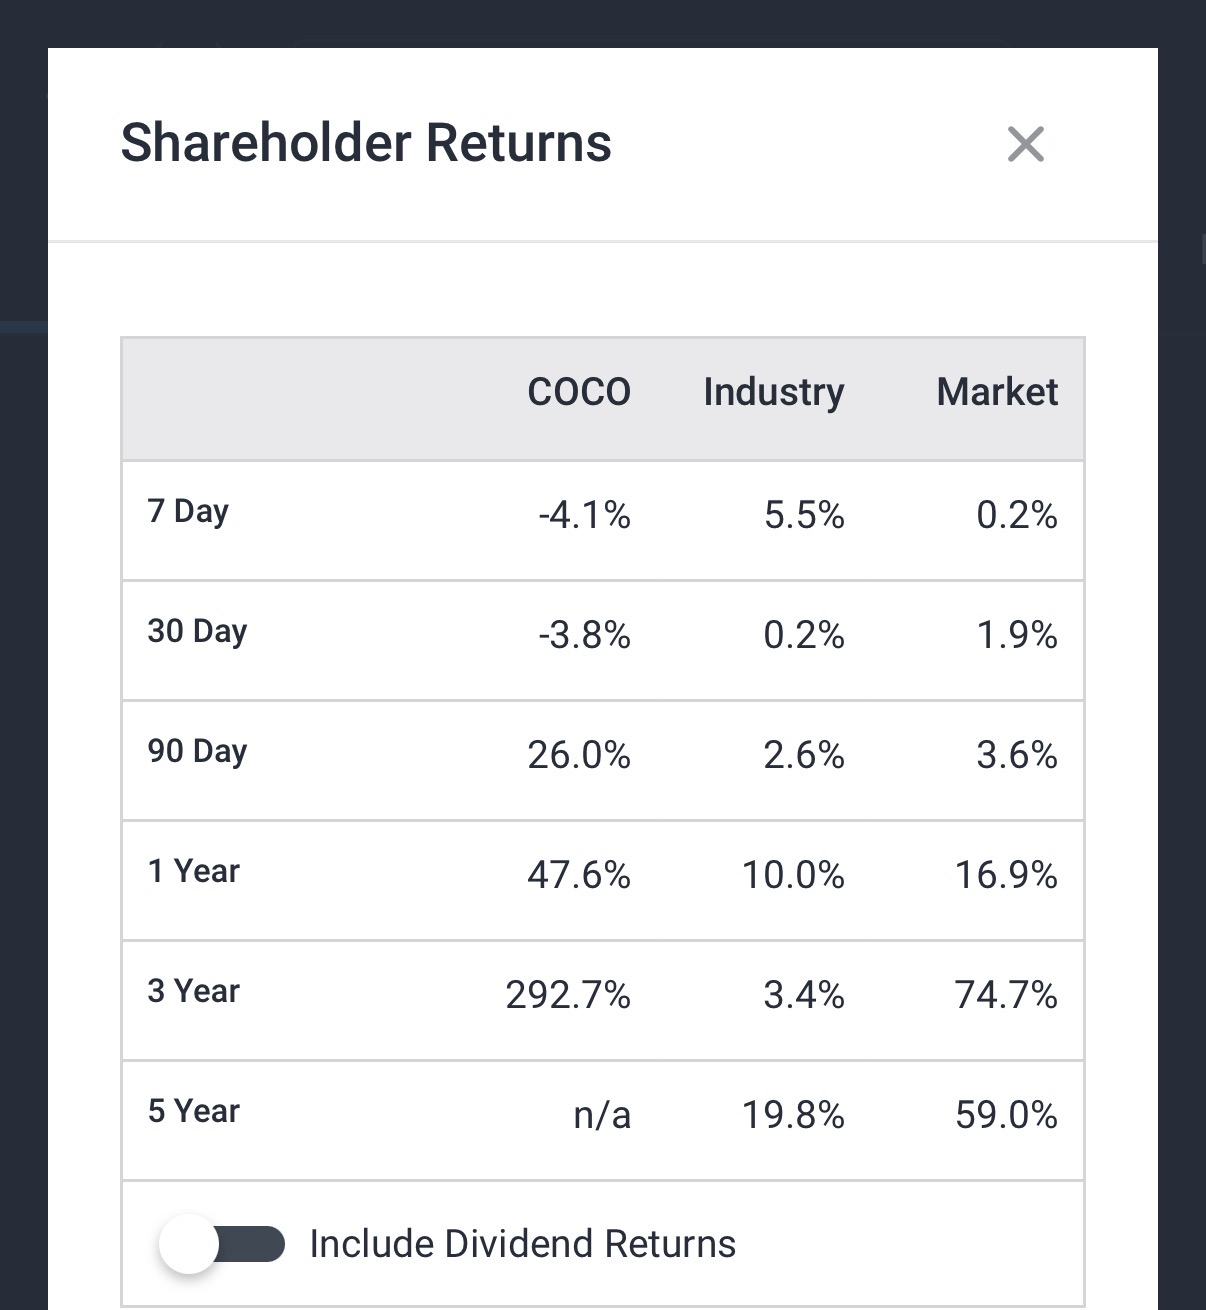1206x1310 pixels.
Task: Click the Industry 19.8% five-year value
Action: (793, 1115)
